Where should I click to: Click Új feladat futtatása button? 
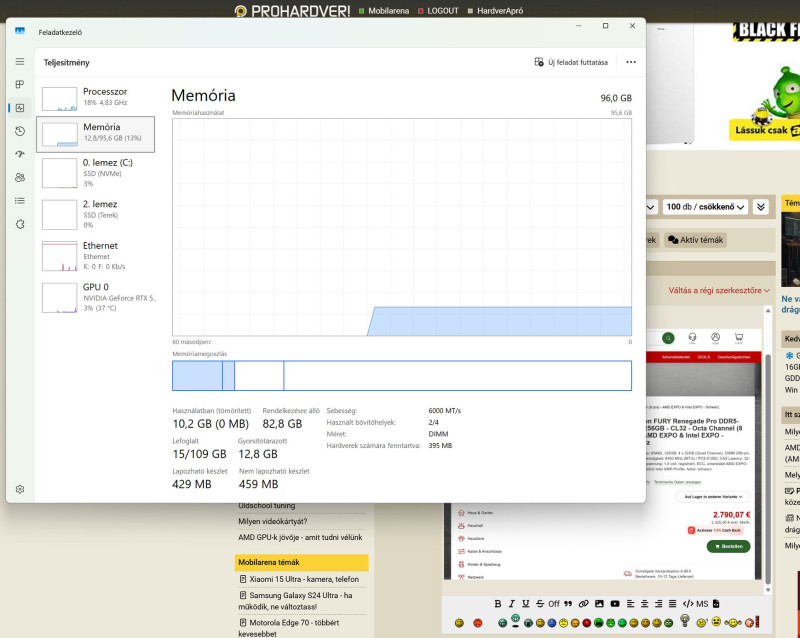[571, 62]
